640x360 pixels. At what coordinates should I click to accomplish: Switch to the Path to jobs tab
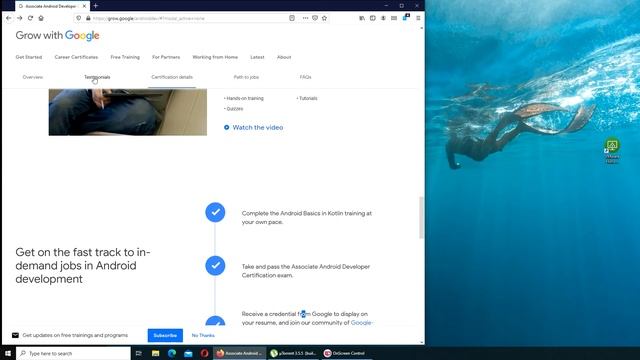(x=246, y=77)
